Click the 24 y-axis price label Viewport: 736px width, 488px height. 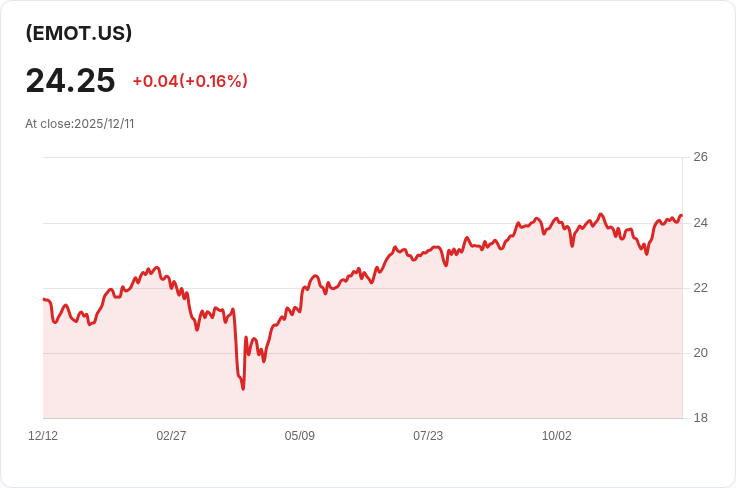pos(700,223)
